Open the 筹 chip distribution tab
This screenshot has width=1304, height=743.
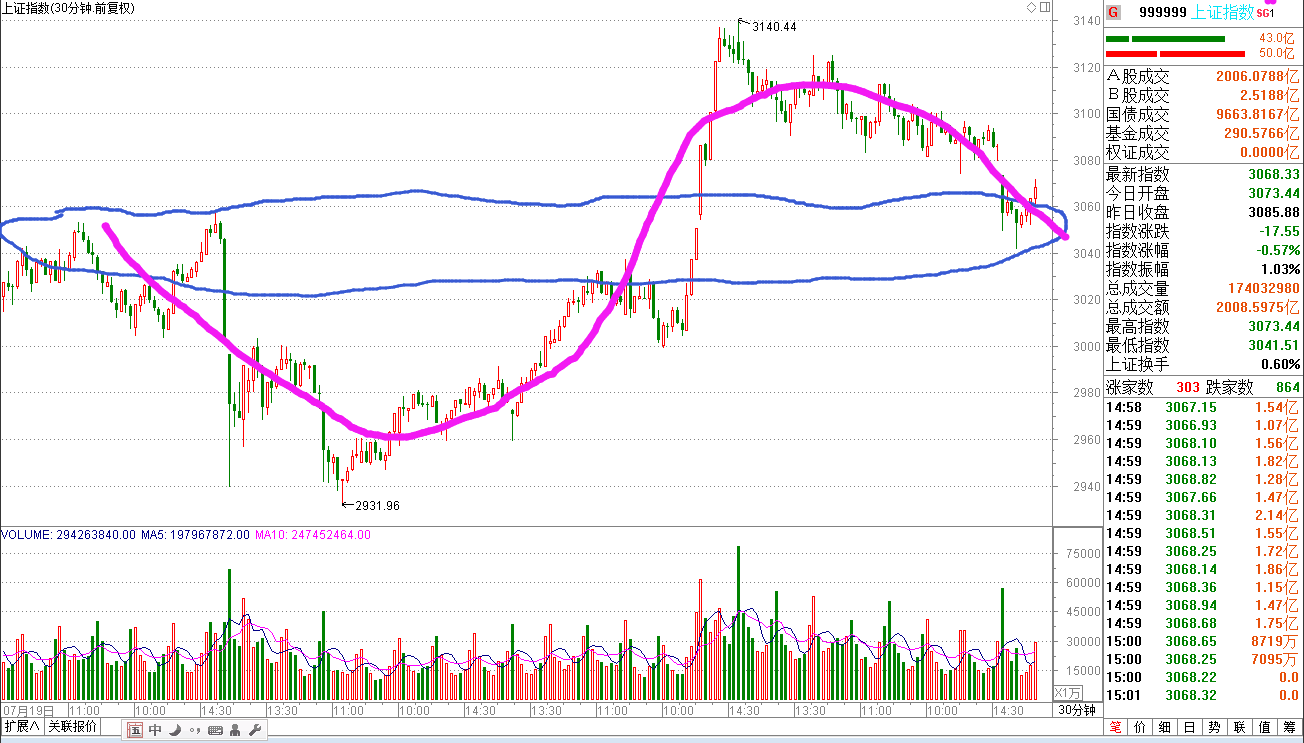click(1290, 727)
